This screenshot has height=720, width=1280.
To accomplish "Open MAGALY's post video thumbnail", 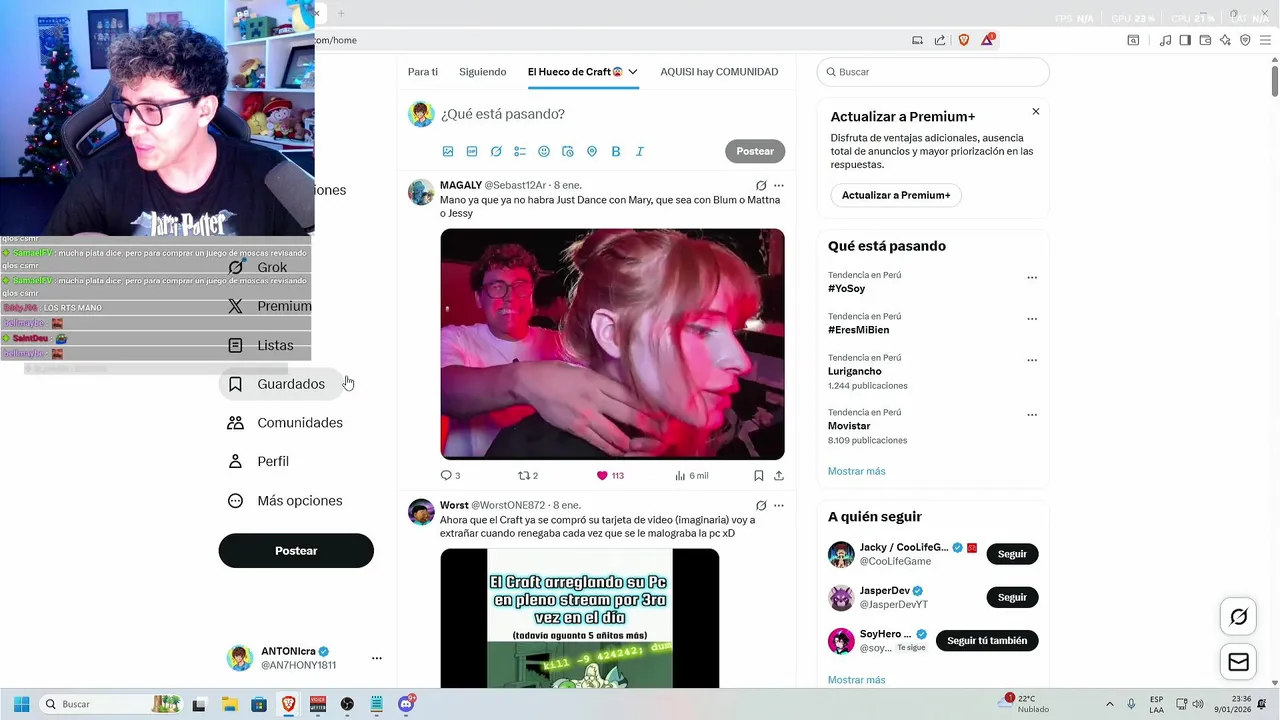I will pyautogui.click(x=612, y=344).
